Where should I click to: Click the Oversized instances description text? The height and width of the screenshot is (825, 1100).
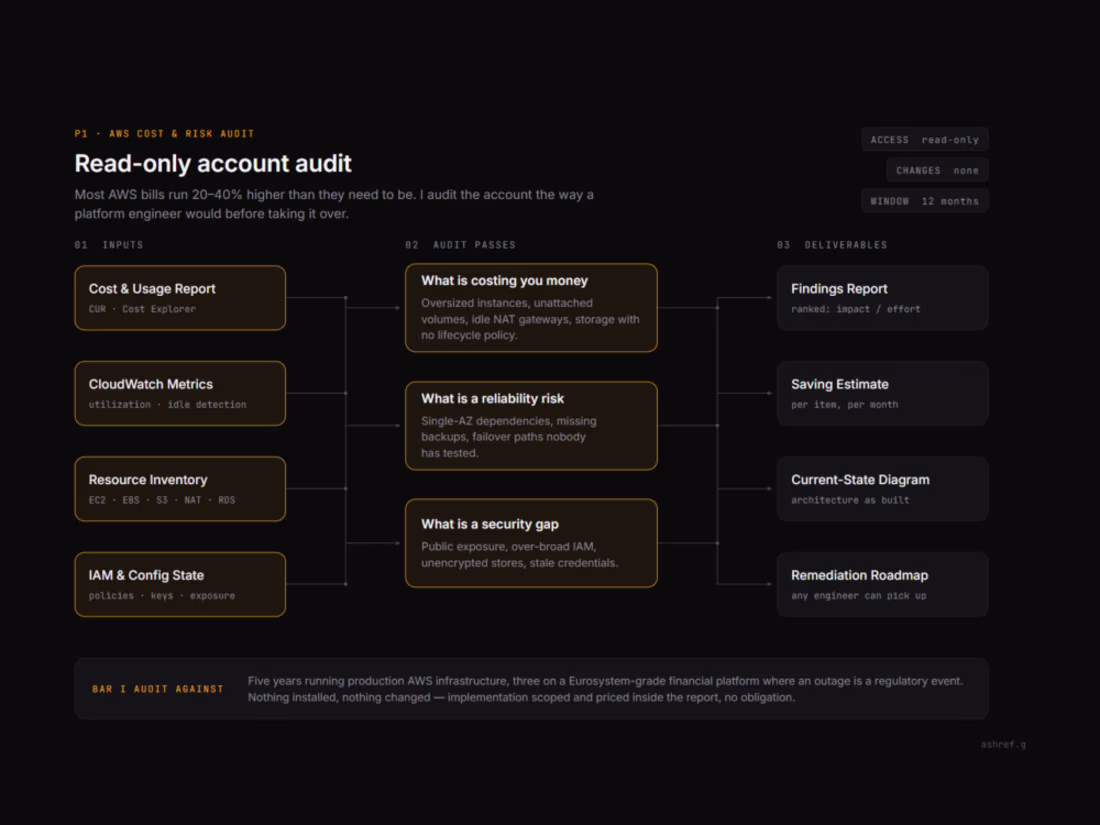tap(530, 319)
